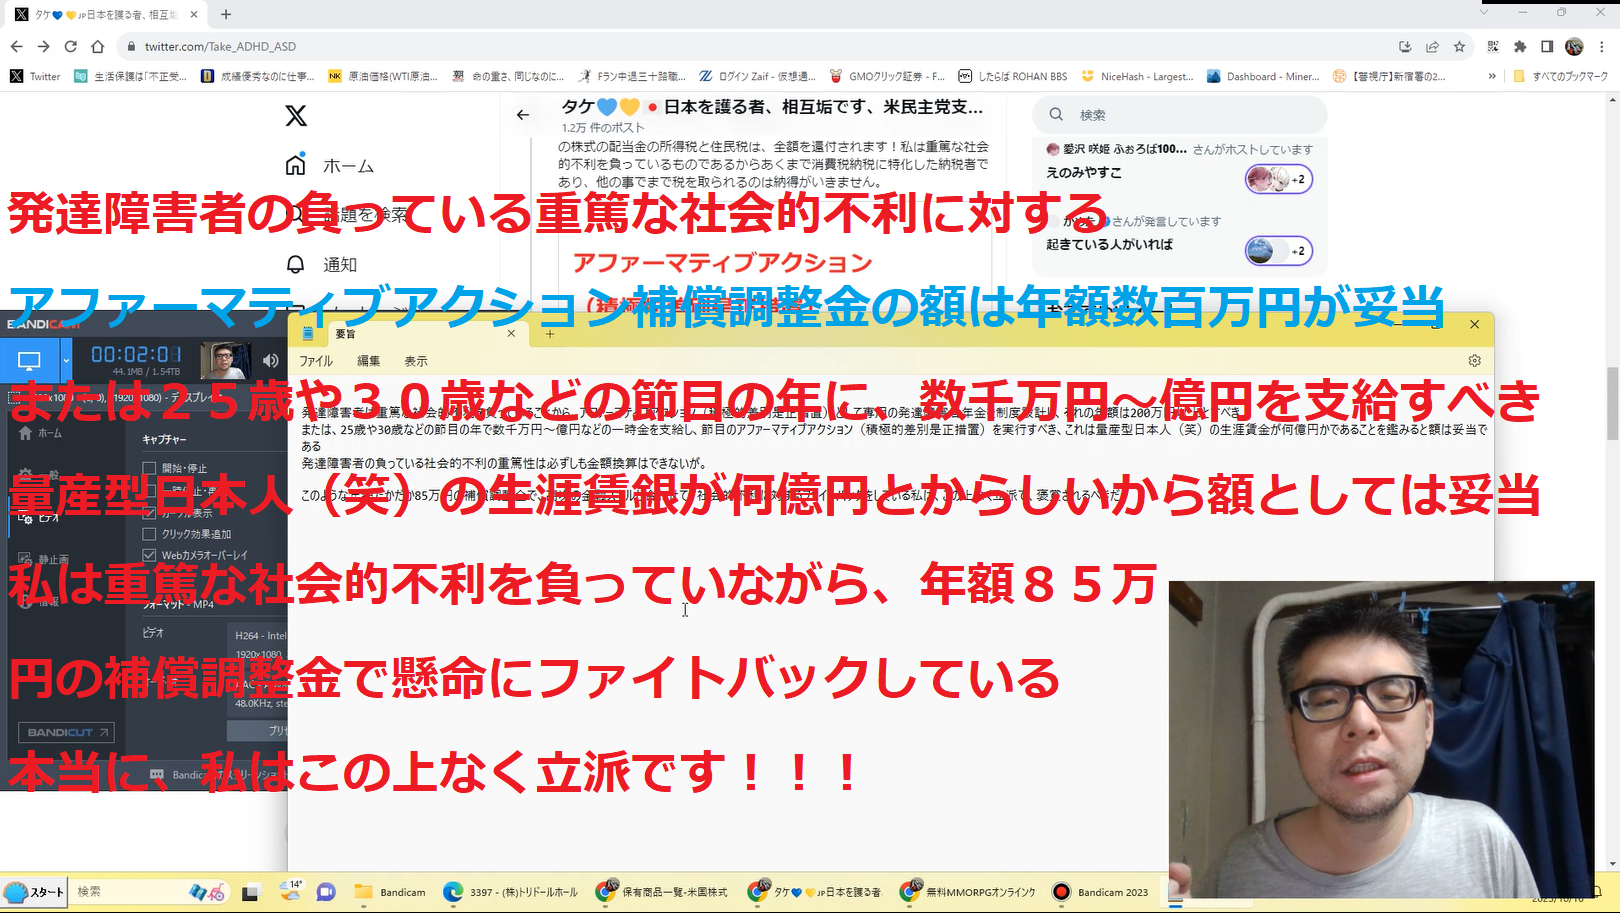
Task: Go back using the profile back arrow
Action: pyautogui.click(x=523, y=115)
